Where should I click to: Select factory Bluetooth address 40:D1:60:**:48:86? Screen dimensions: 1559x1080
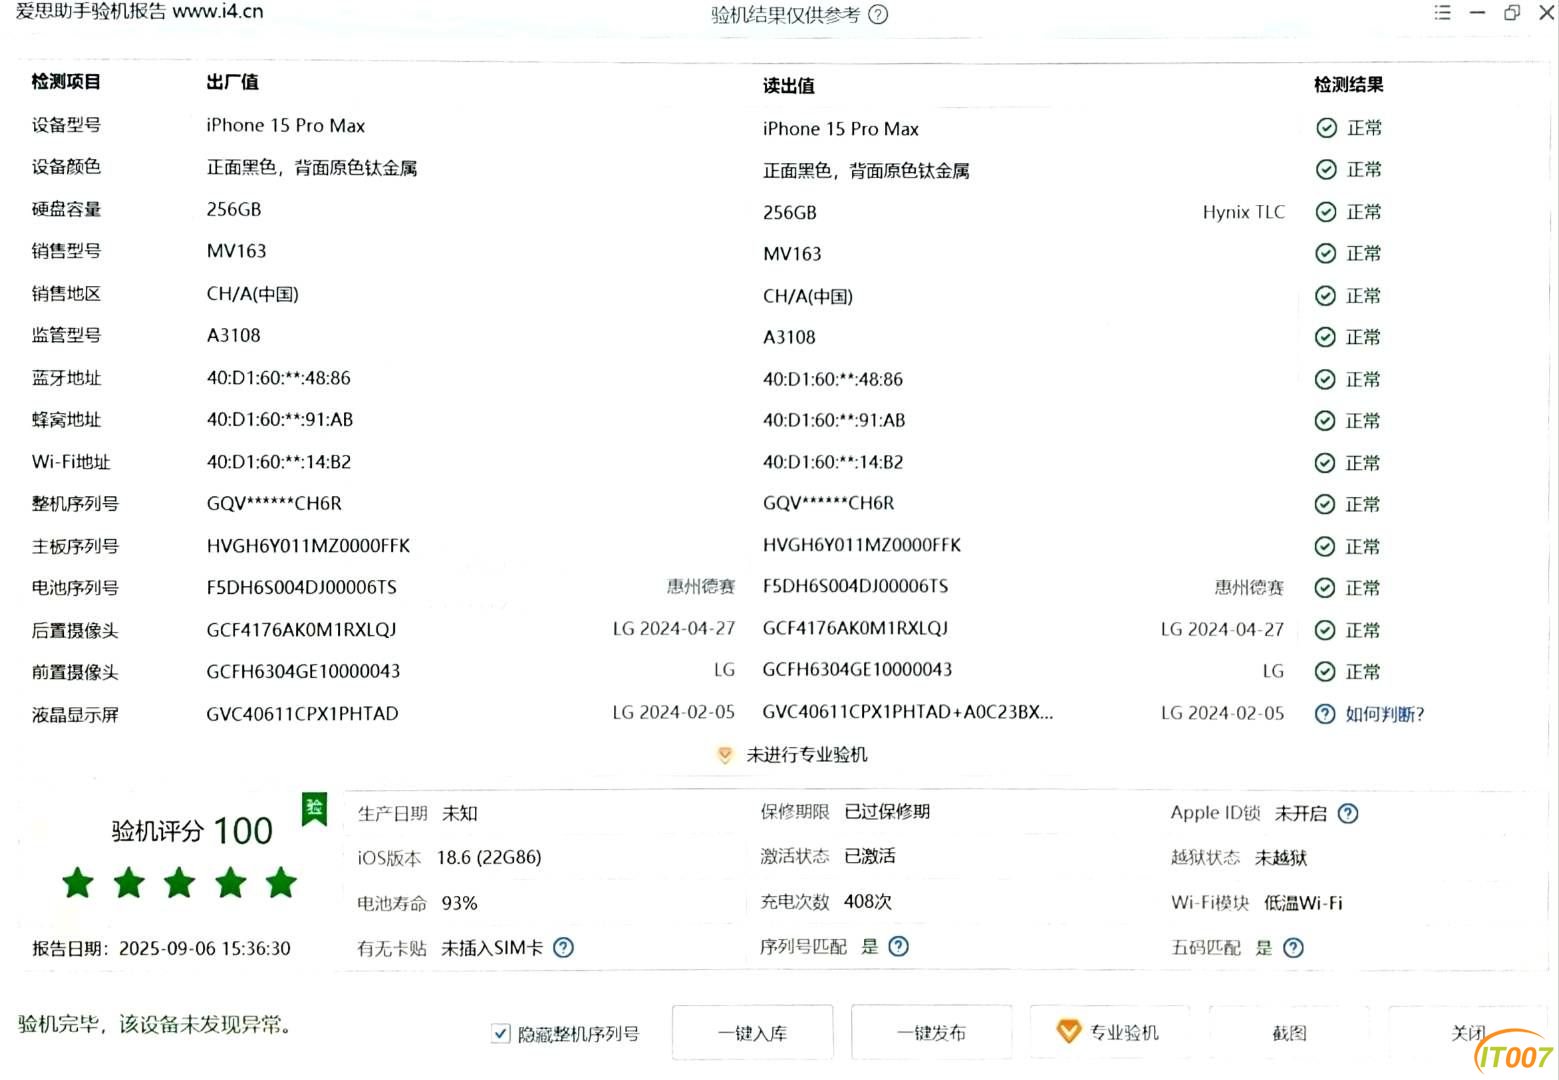[278, 378]
